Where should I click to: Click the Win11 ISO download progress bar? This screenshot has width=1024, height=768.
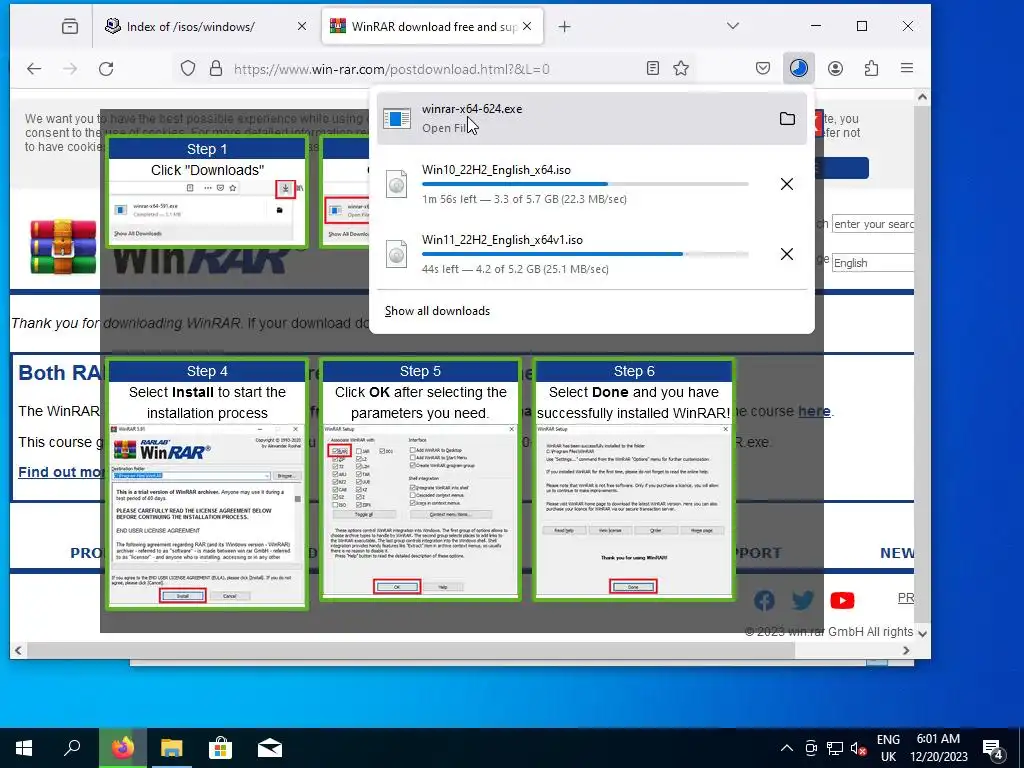tap(585, 254)
